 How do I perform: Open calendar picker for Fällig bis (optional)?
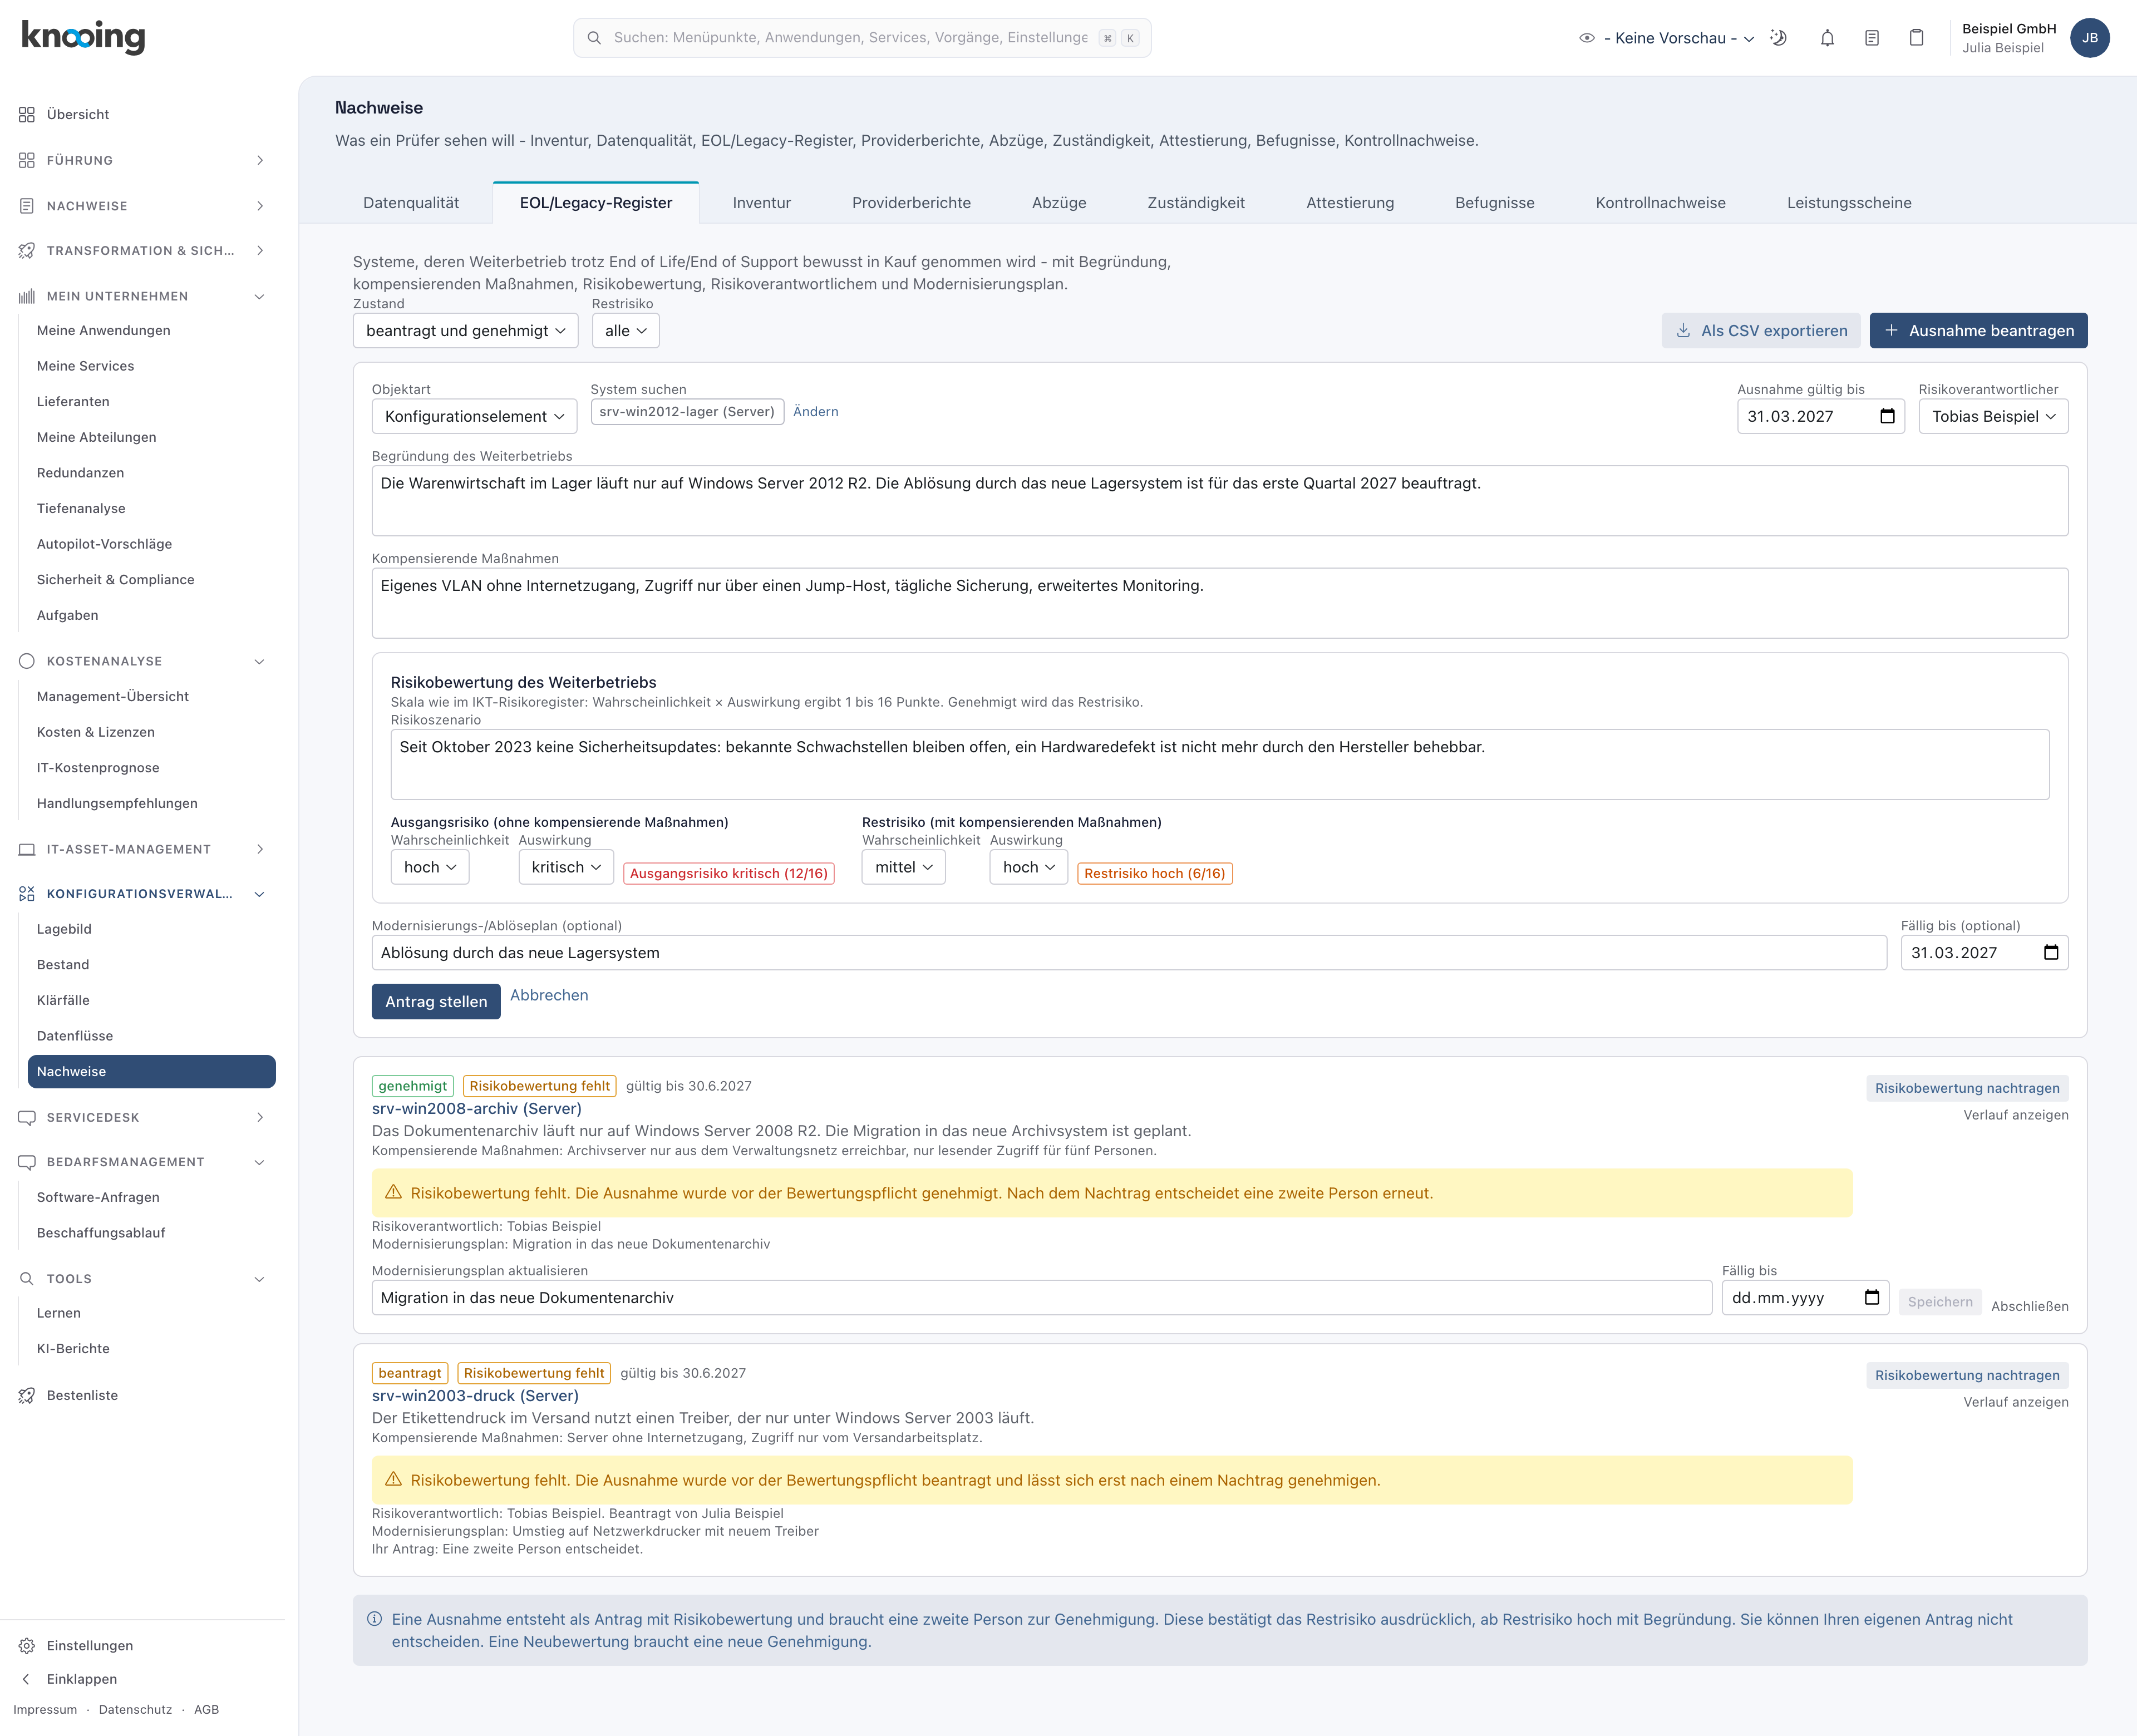click(2051, 952)
